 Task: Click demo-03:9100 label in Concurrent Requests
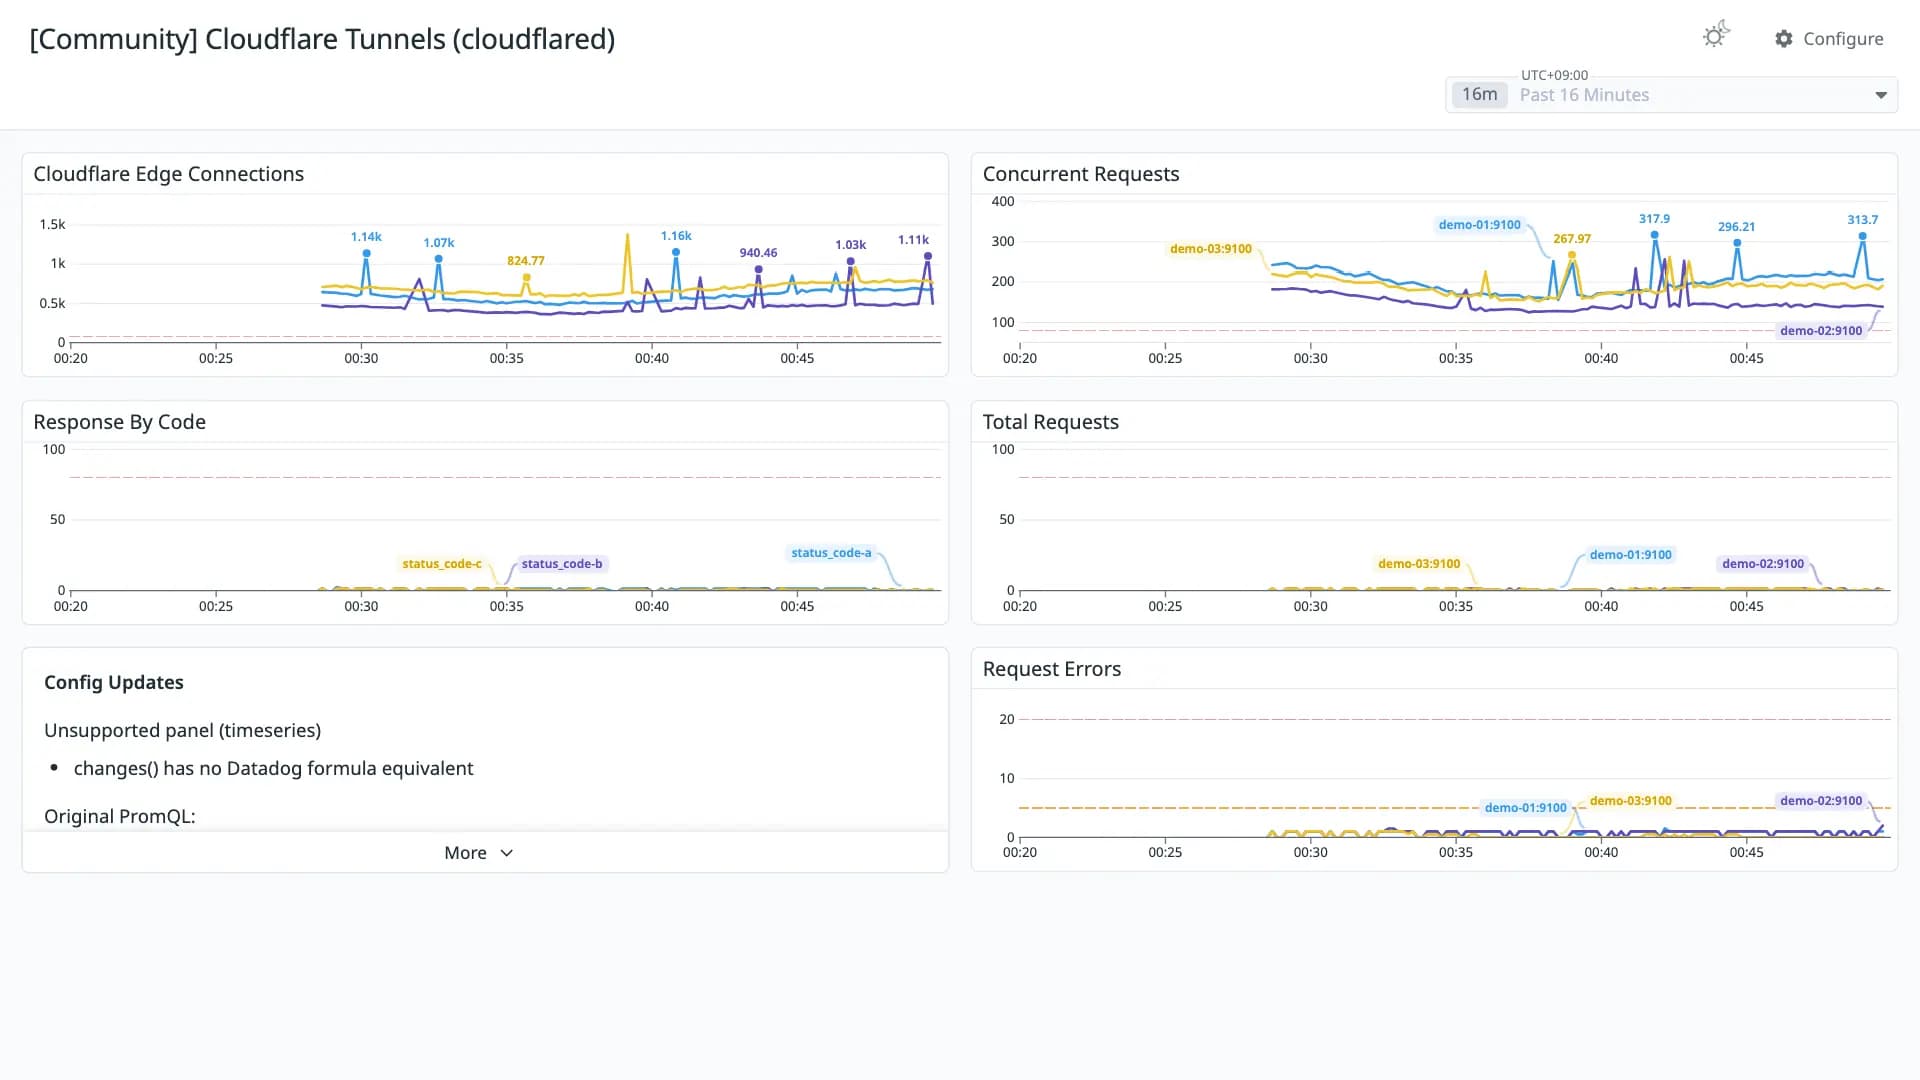click(x=1210, y=249)
